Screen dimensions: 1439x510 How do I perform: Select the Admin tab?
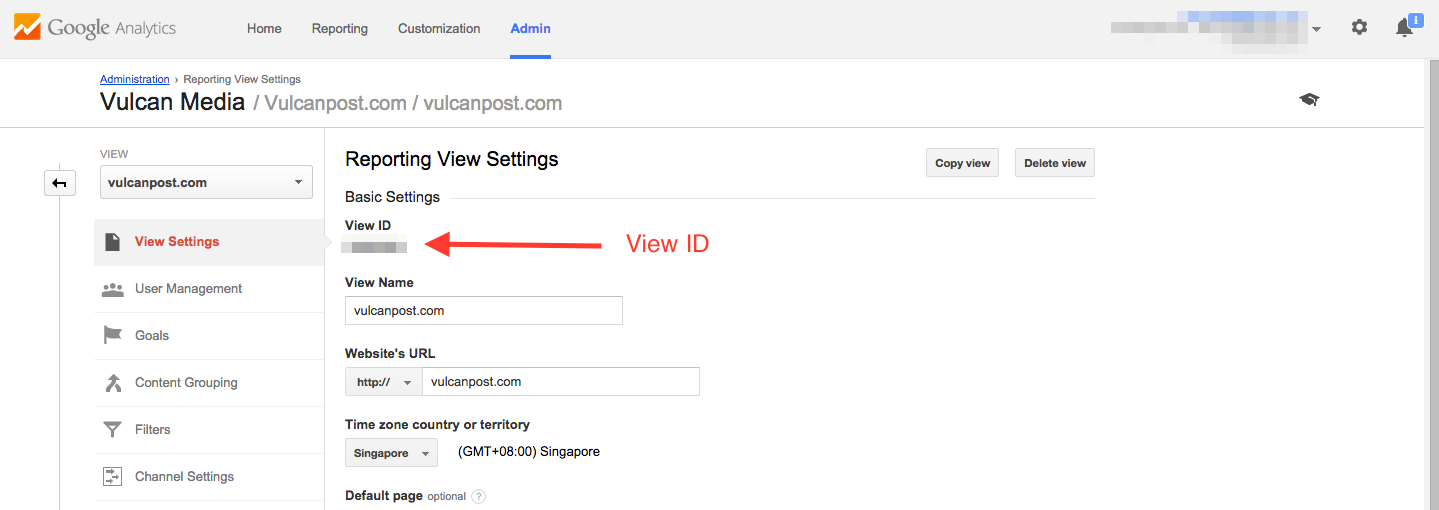(x=530, y=28)
